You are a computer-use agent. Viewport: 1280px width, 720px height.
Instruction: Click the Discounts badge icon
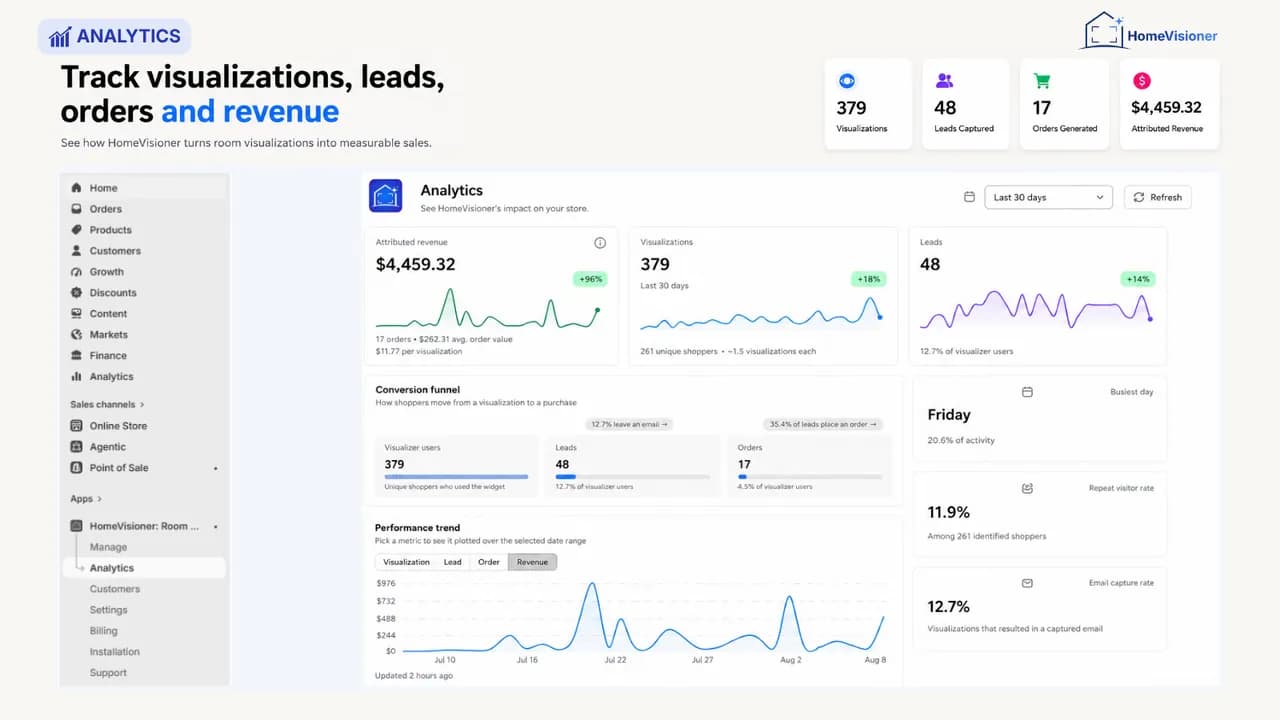tap(77, 293)
